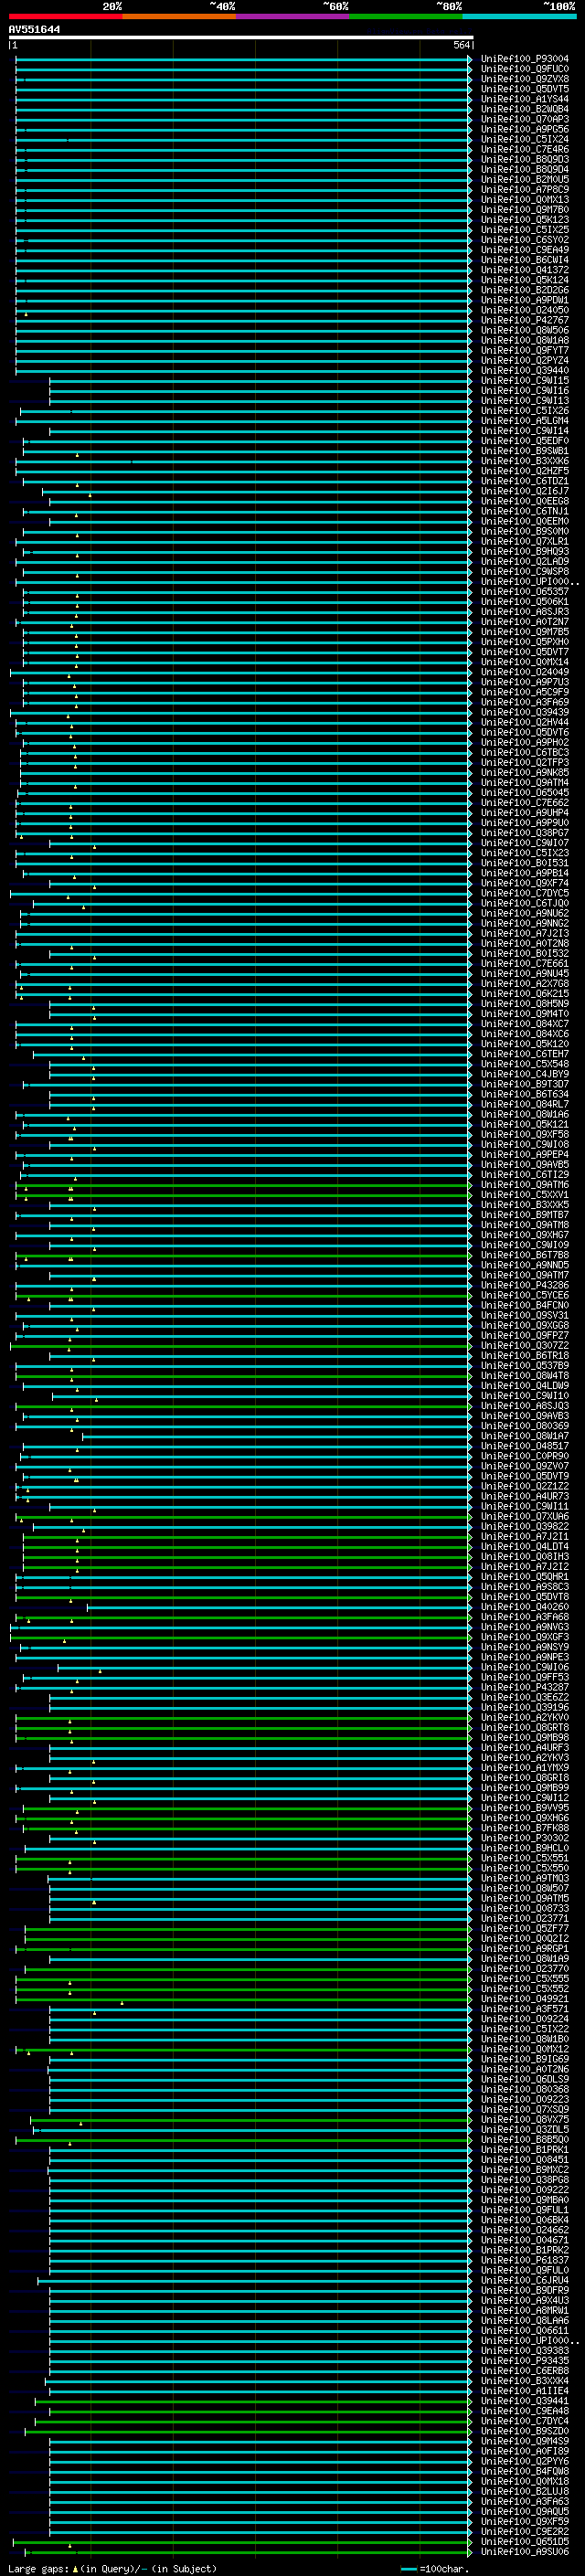Open hit UniRef100_P93004
Screen dimensions: 585x2576
[525, 59]
